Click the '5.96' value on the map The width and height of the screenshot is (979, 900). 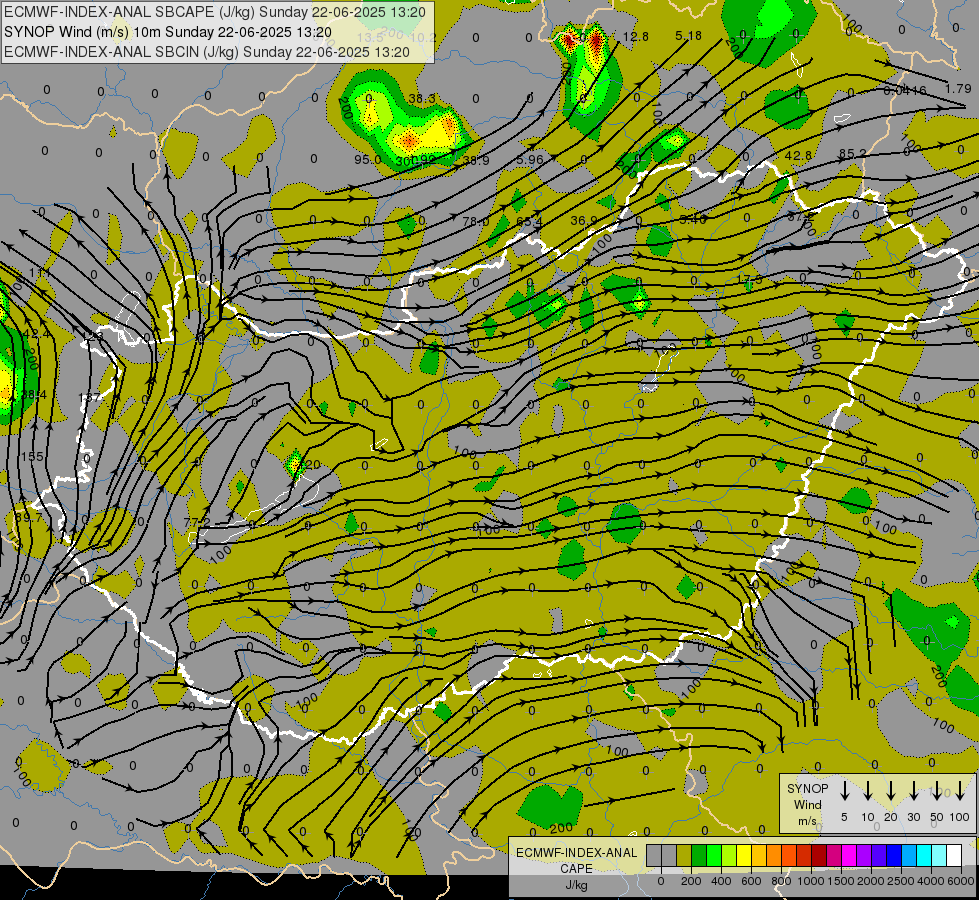pos(530,159)
